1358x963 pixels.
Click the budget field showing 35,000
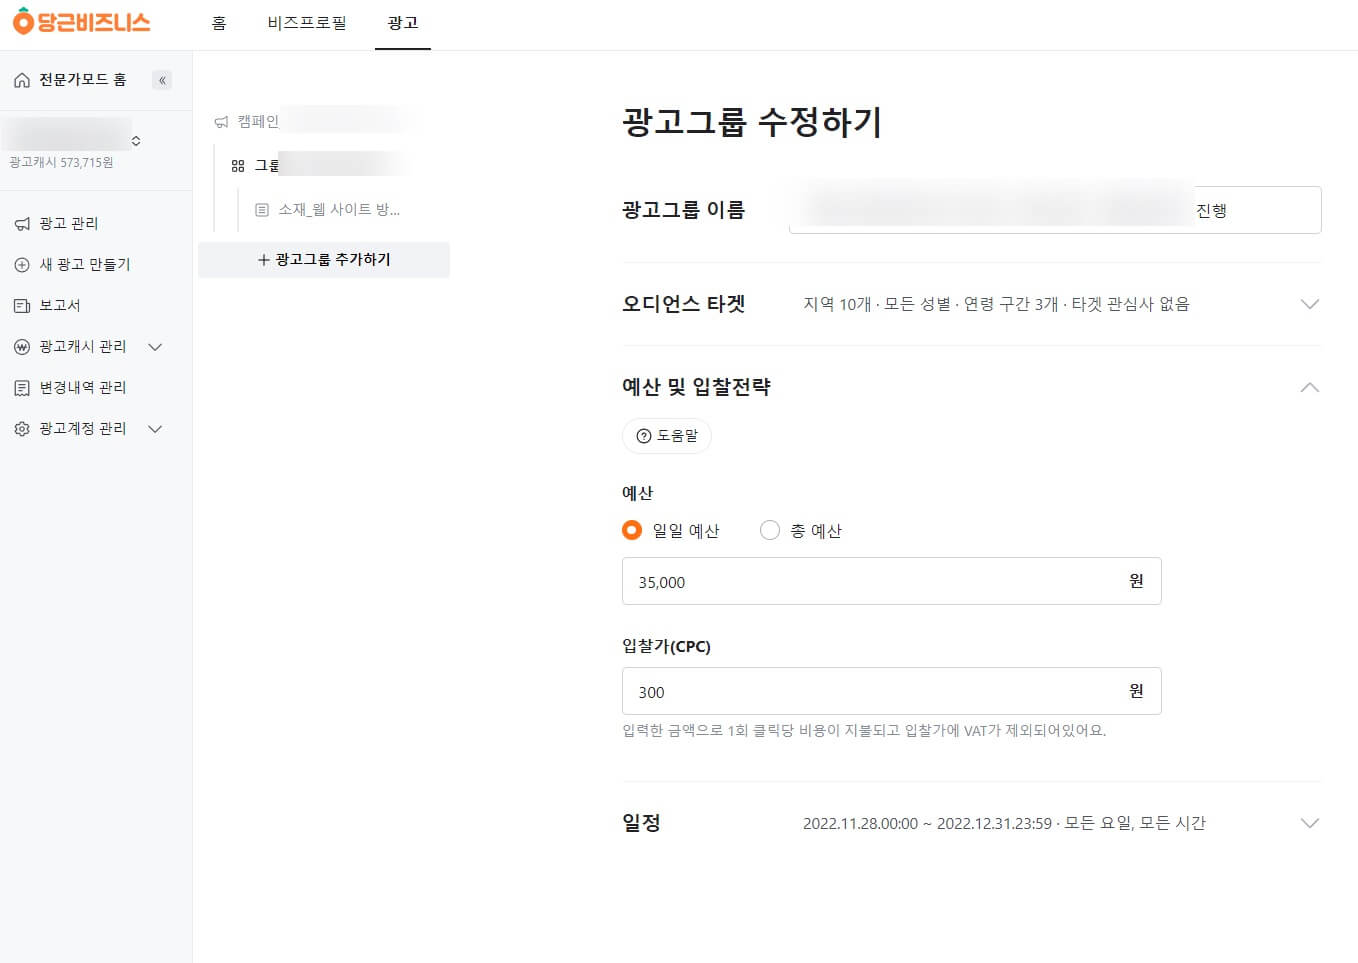(x=892, y=581)
